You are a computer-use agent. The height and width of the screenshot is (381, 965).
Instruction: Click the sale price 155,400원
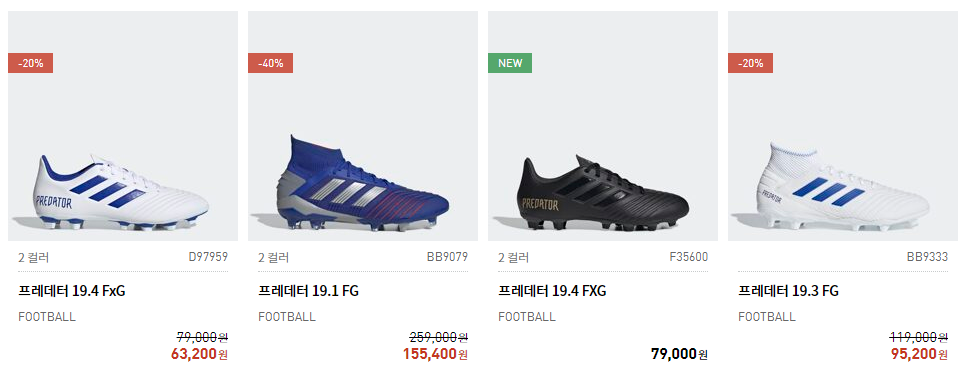(x=435, y=354)
